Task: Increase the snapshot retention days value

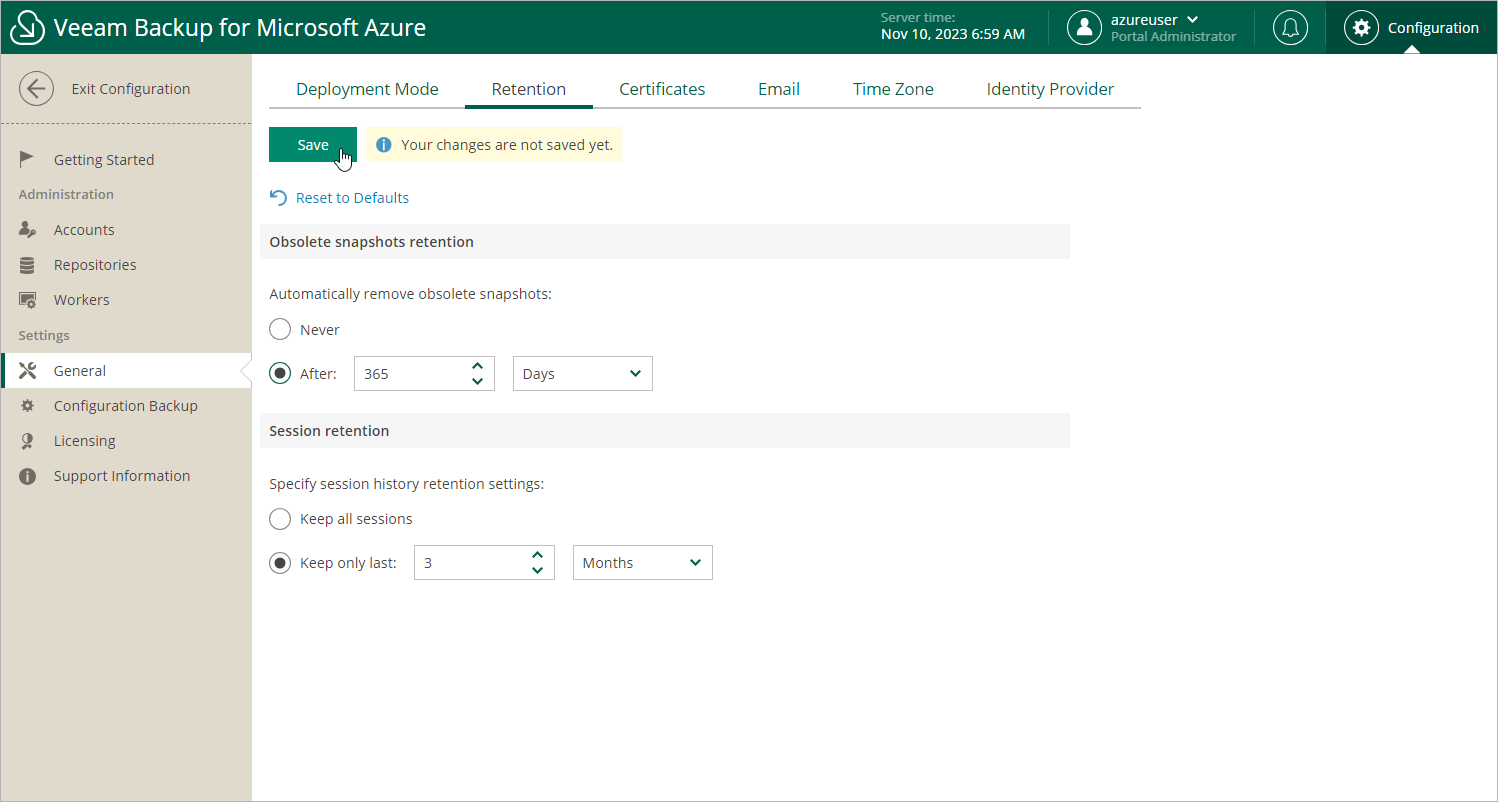Action: click(477, 367)
